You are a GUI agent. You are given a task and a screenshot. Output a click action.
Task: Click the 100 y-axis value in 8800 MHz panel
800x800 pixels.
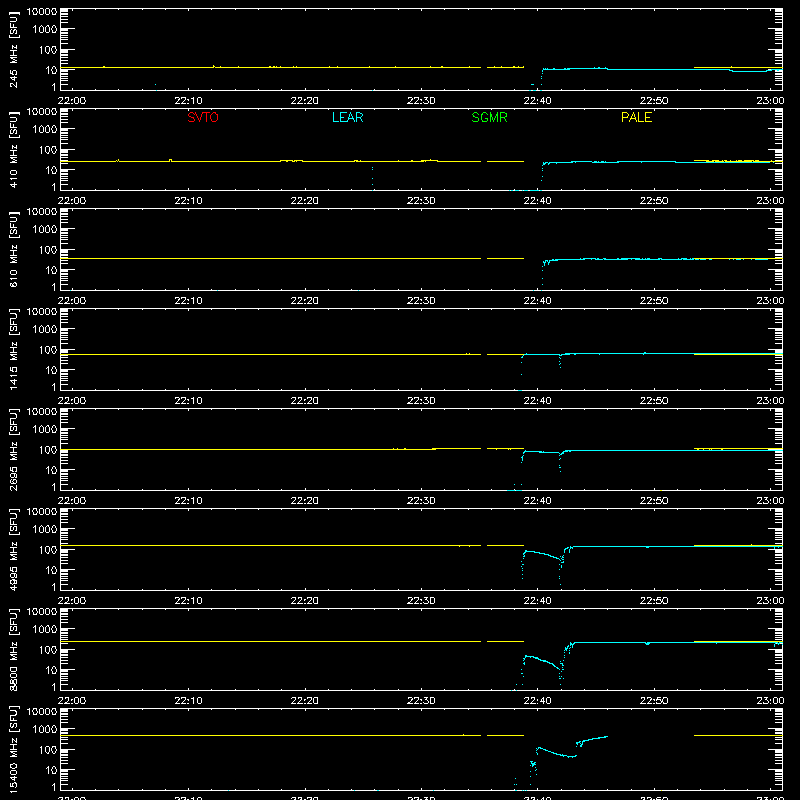click(48, 650)
